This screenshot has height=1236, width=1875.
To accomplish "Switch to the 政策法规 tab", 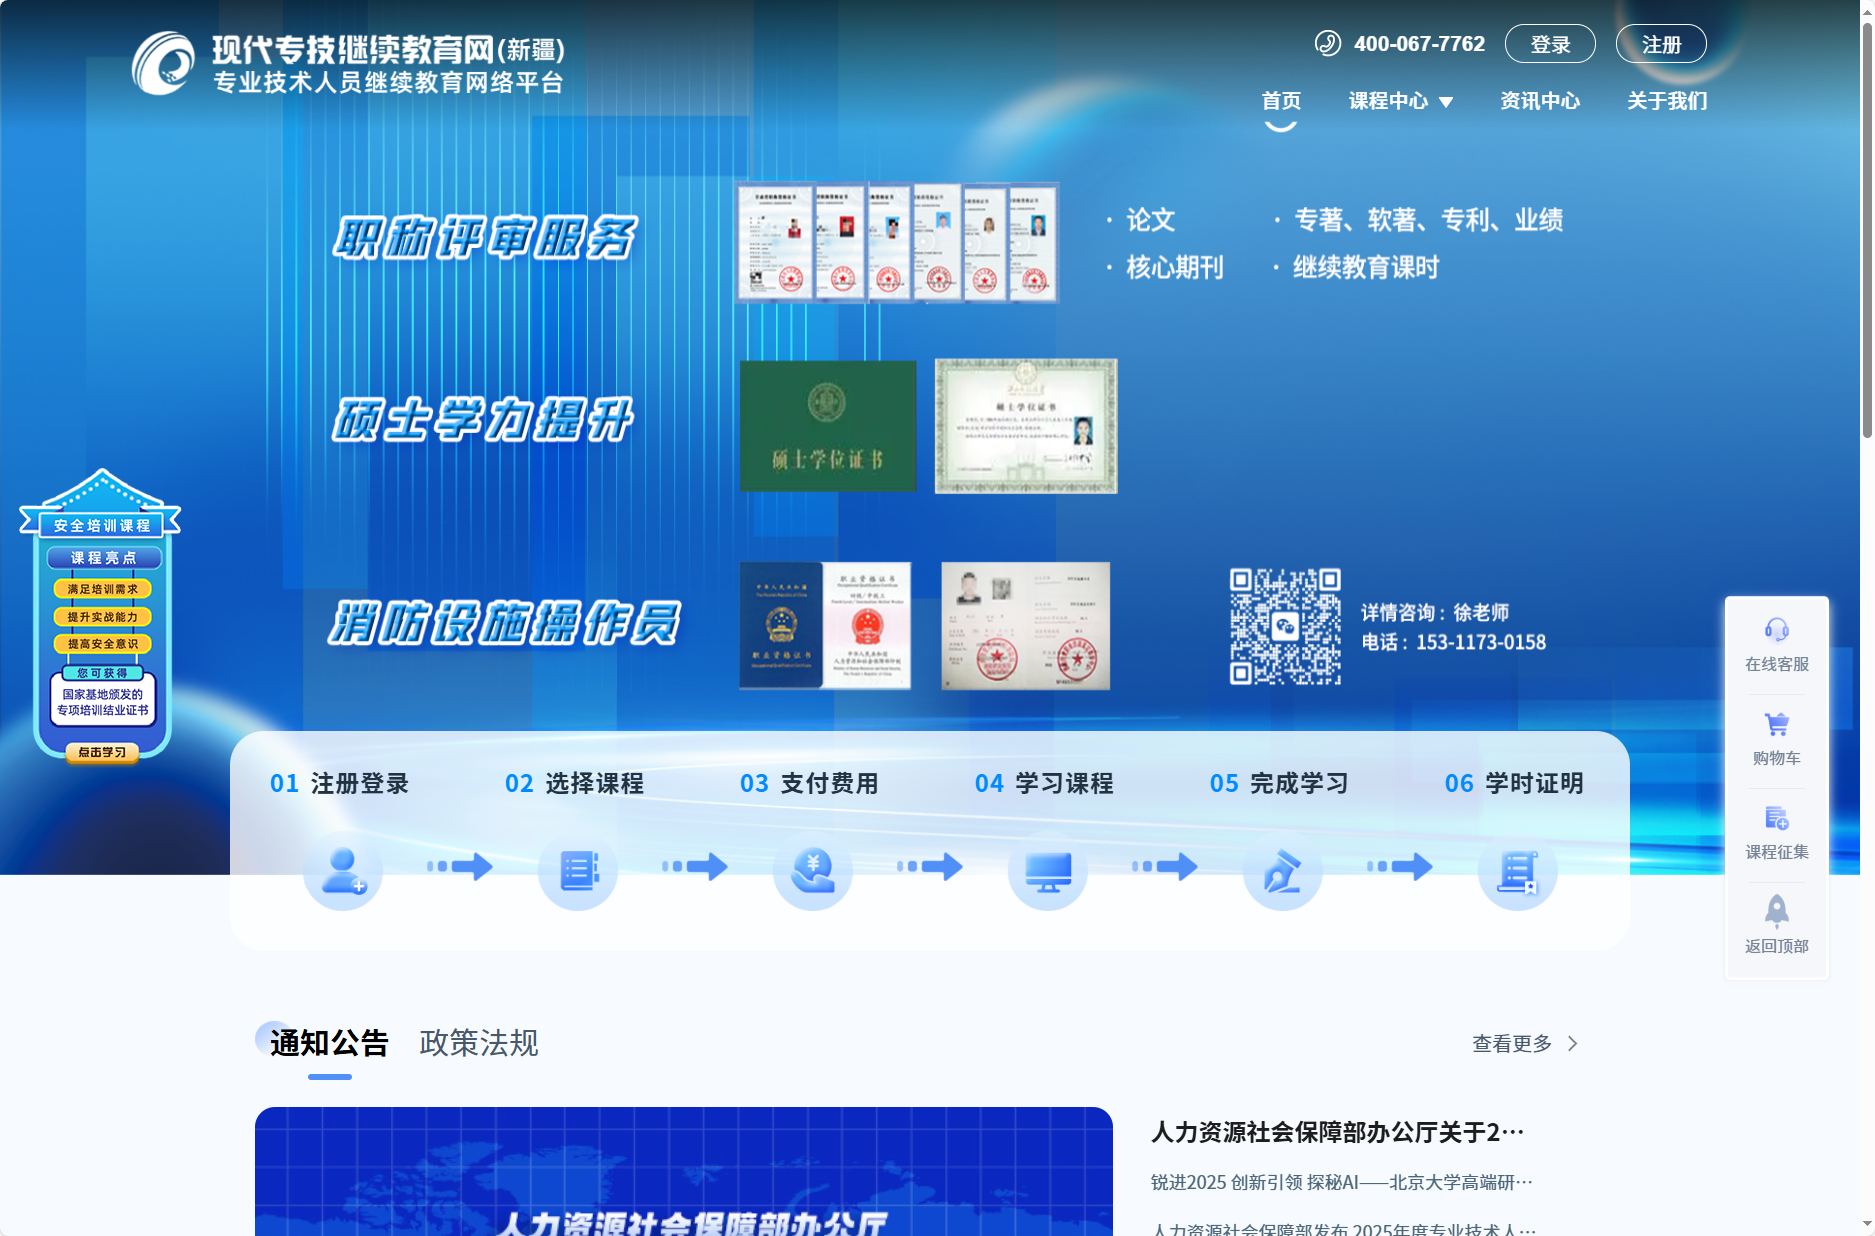I will (479, 1043).
